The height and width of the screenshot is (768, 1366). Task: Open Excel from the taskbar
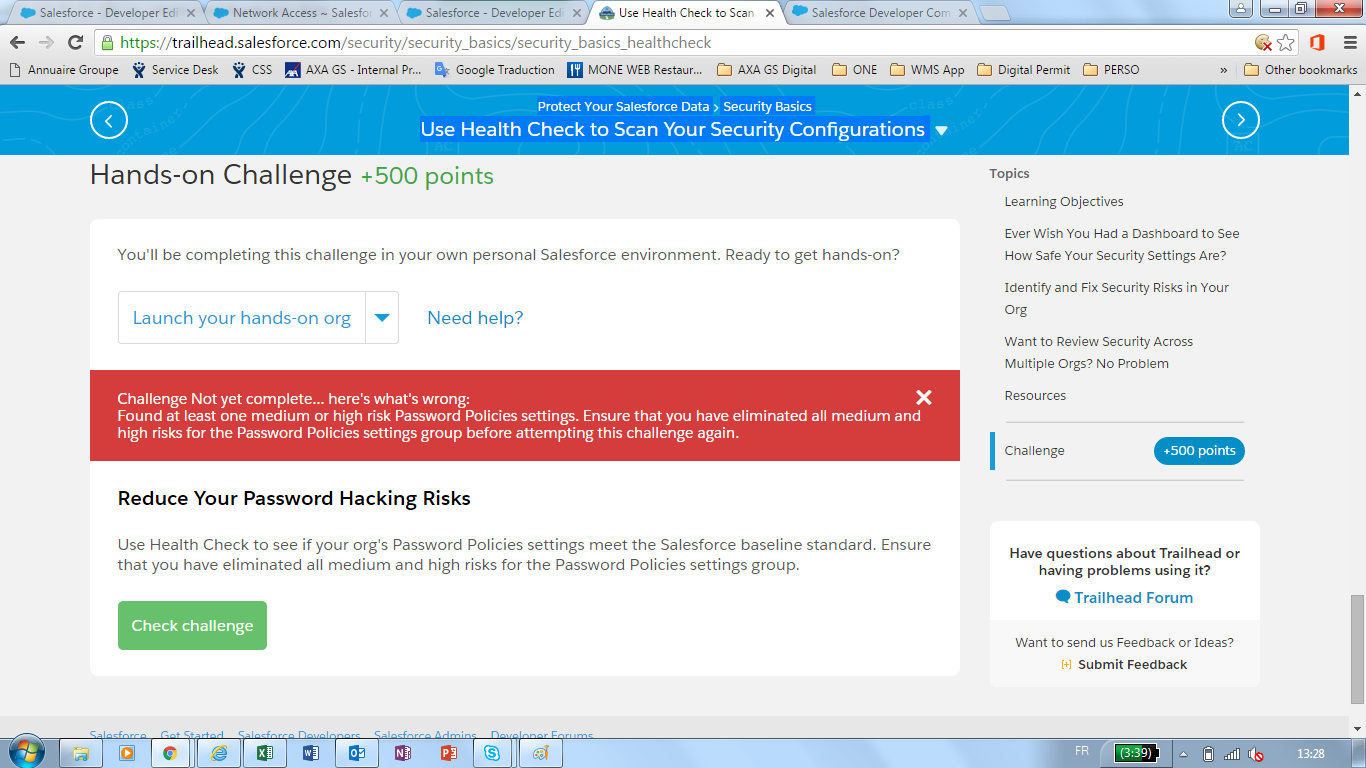pyautogui.click(x=265, y=753)
